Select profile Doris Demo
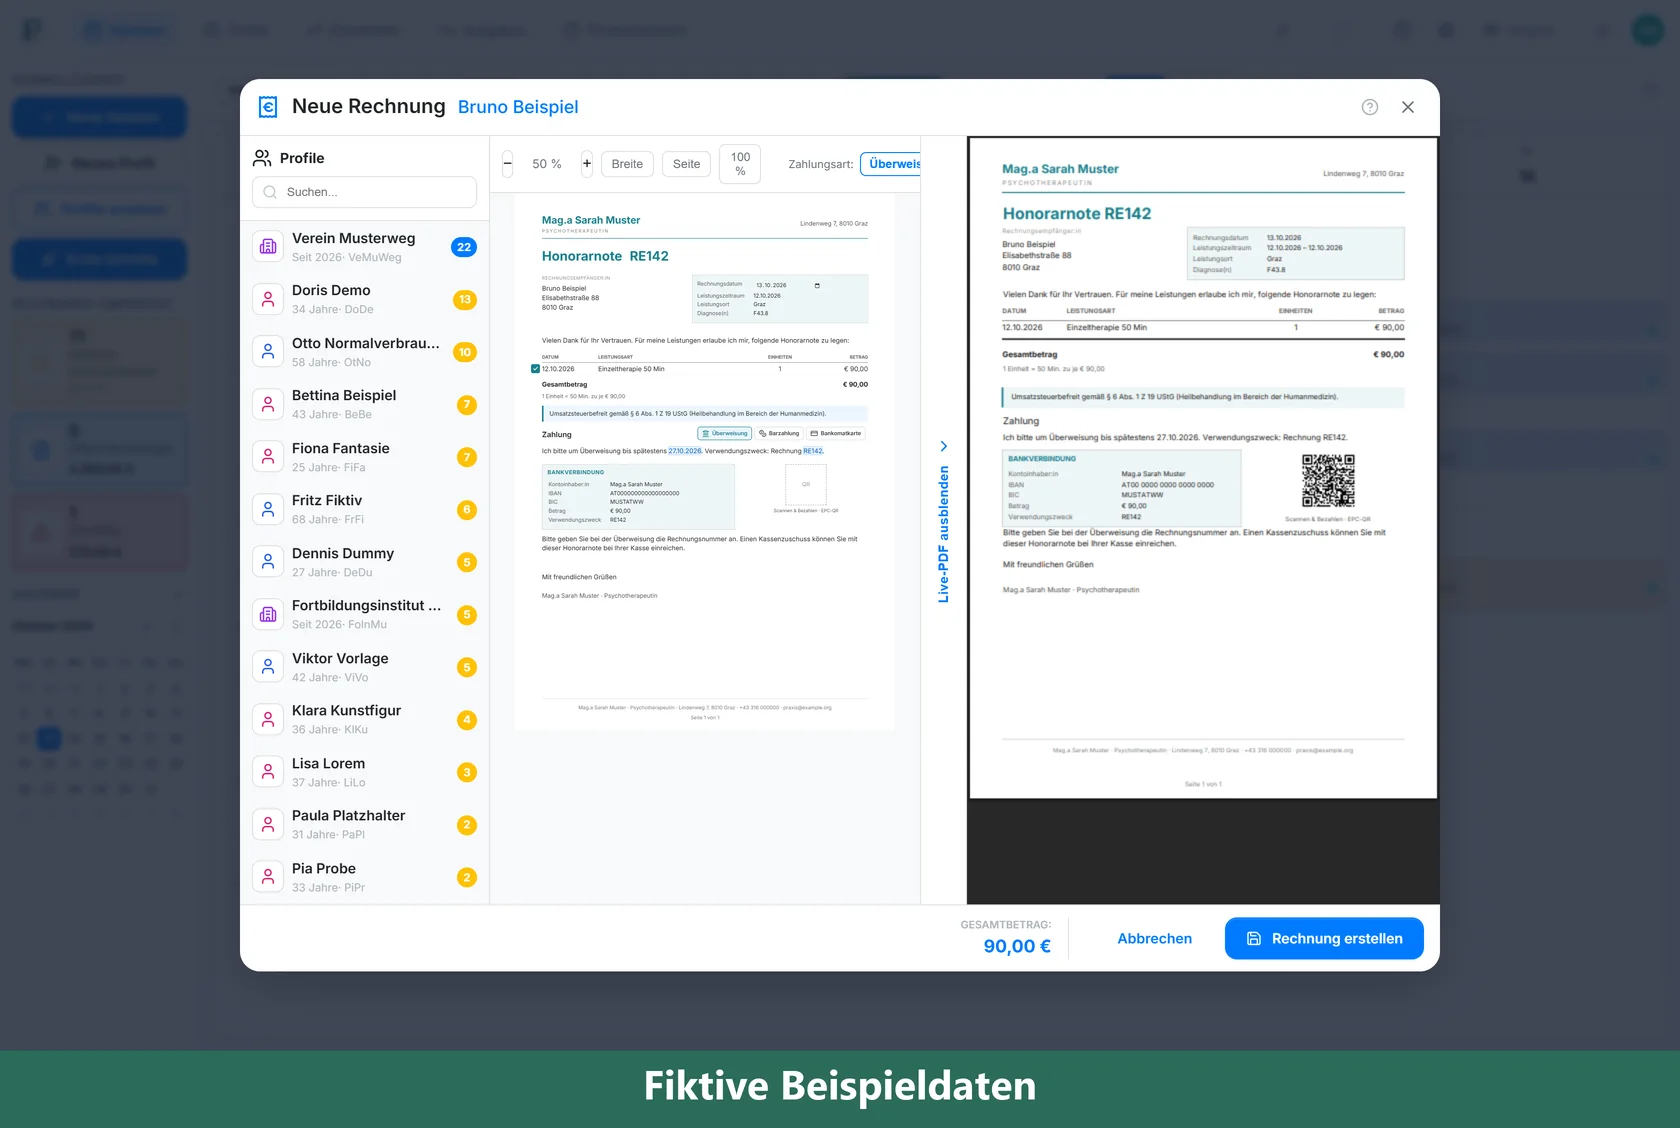Image resolution: width=1680 pixels, height=1128 pixels. point(364,299)
